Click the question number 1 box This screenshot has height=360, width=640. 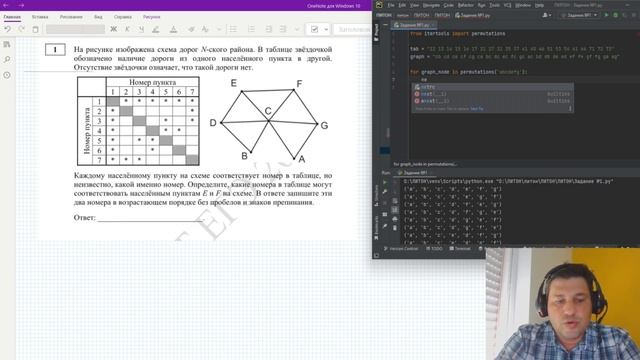coord(55,50)
